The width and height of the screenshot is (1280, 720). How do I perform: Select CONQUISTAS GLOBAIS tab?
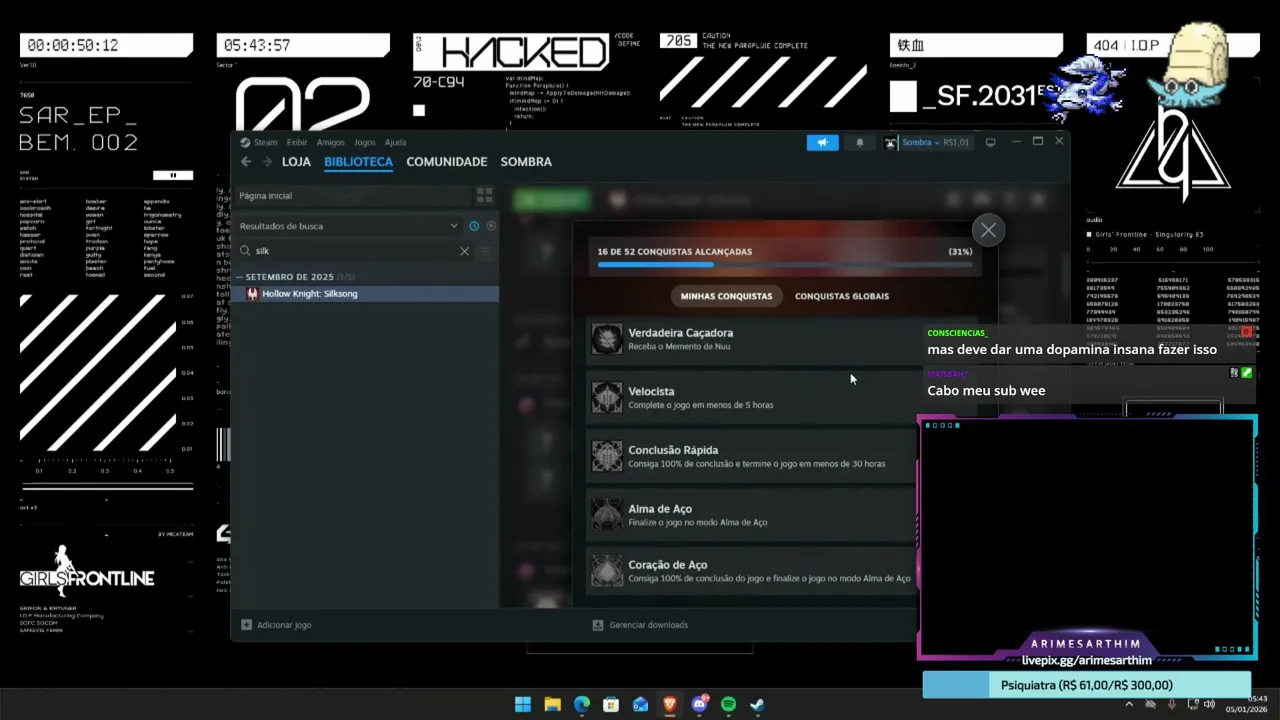[x=842, y=296]
